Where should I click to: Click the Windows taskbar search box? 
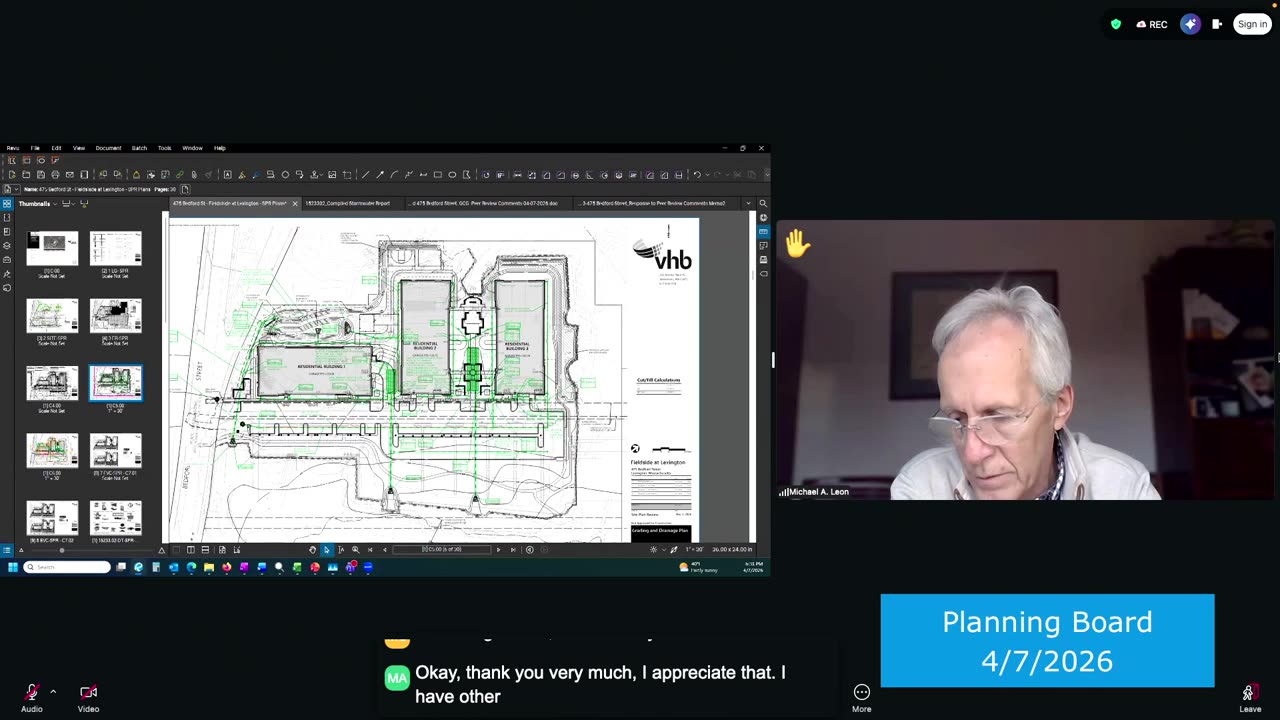(67, 567)
